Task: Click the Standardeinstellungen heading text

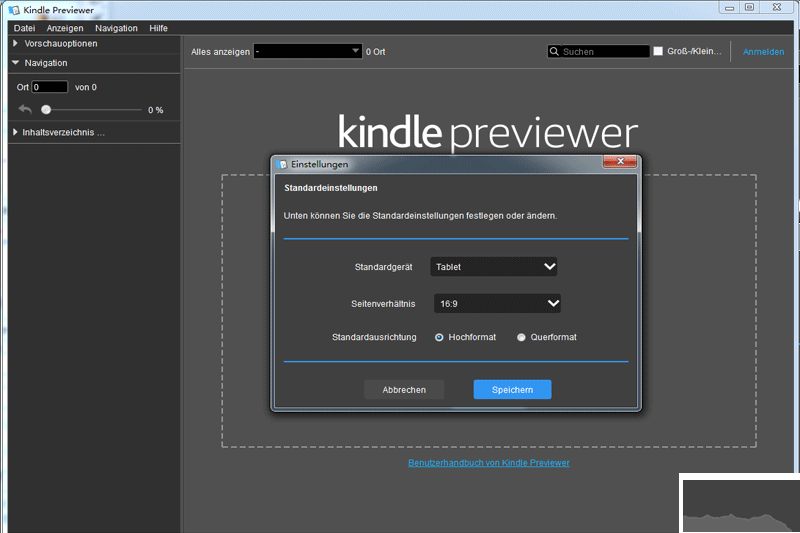Action: click(331, 188)
